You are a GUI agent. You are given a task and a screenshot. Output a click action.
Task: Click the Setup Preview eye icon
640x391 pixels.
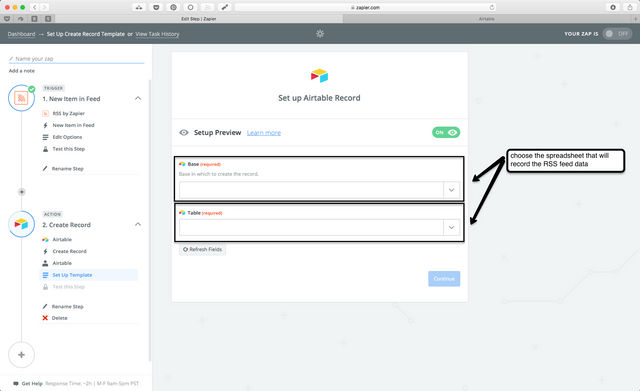coord(184,133)
